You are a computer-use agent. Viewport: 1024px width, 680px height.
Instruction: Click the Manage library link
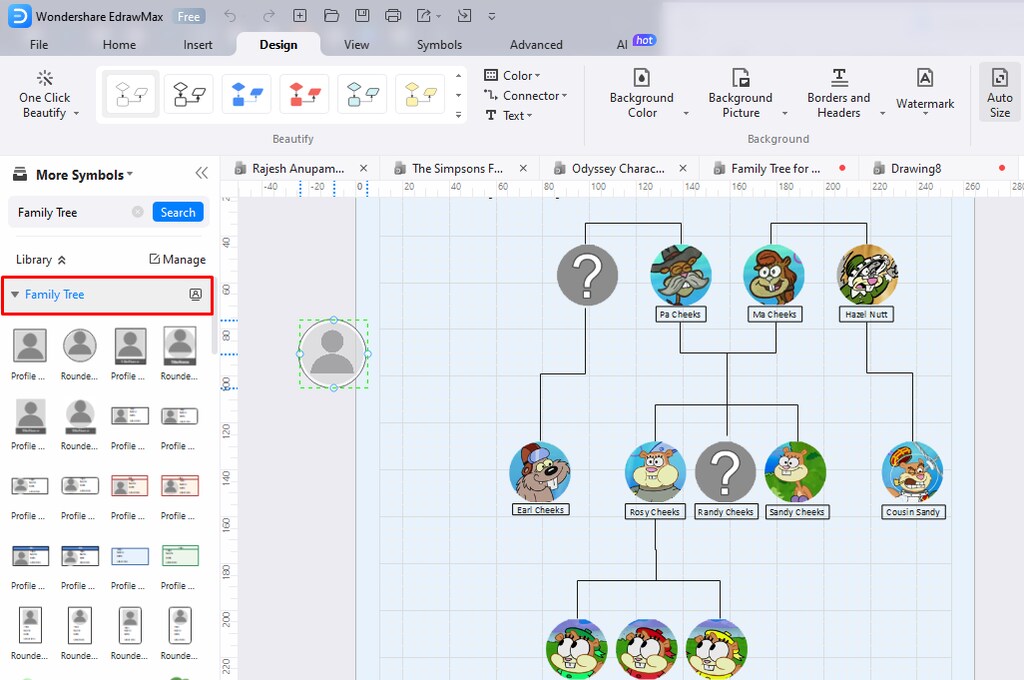pos(178,259)
